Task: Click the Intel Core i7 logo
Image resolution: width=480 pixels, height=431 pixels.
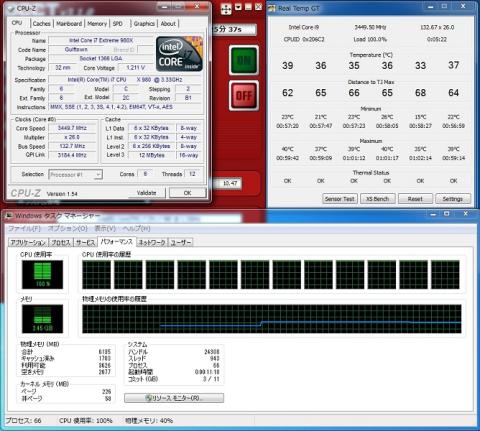Action: click(x=179, y=54)
